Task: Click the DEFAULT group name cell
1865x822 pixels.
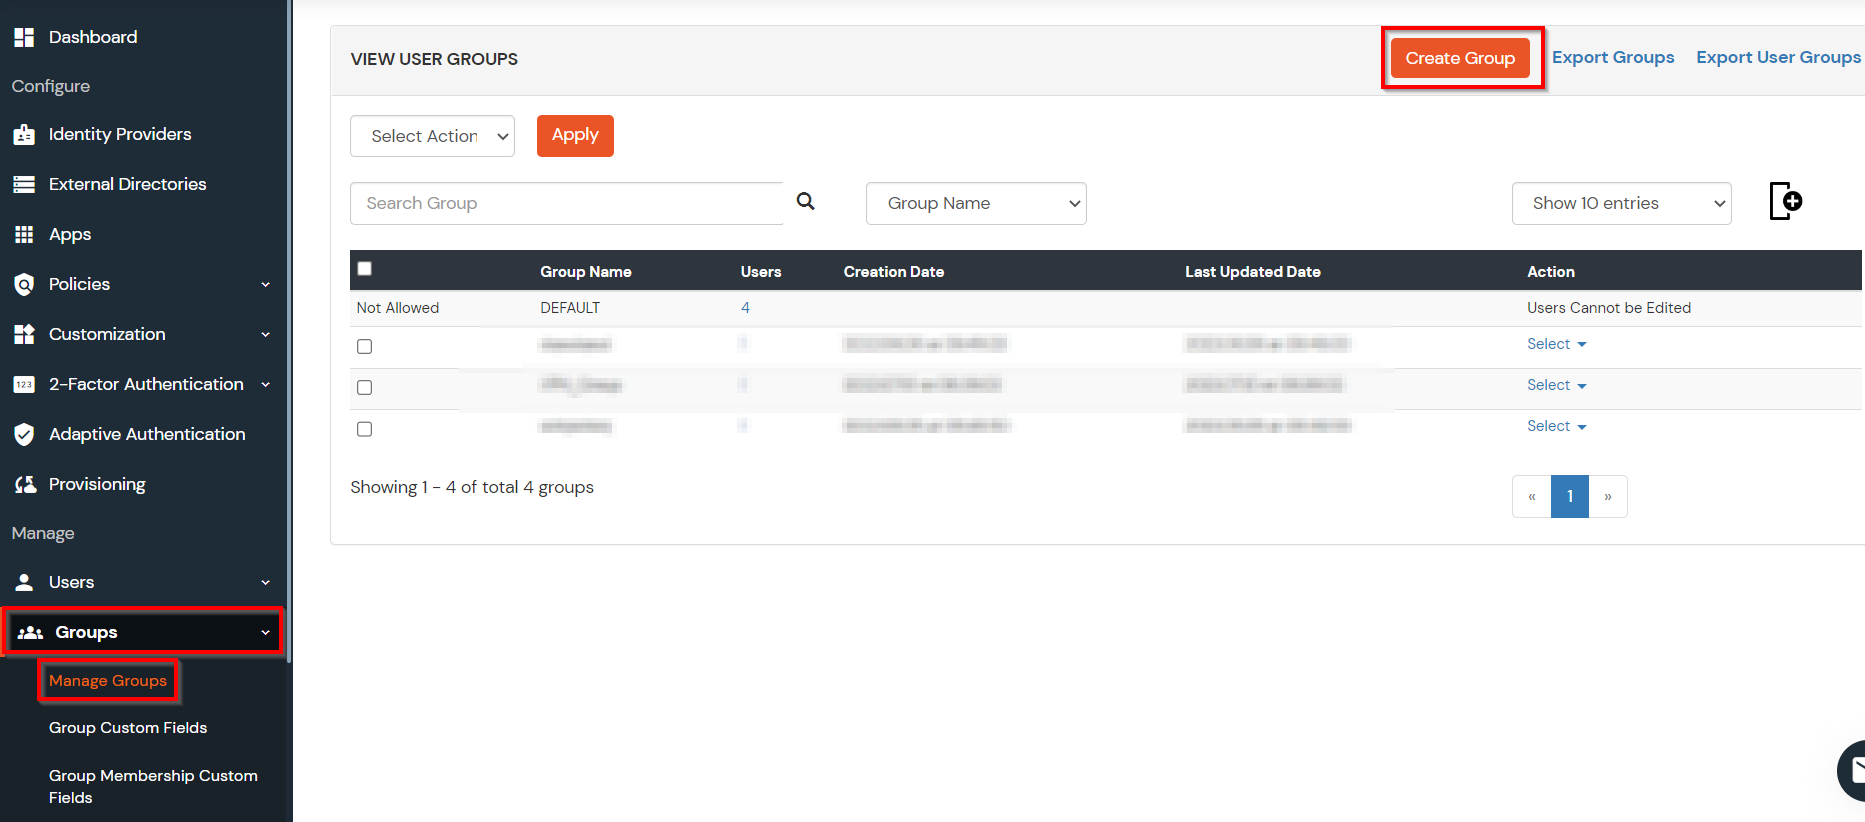Action: 570,308
